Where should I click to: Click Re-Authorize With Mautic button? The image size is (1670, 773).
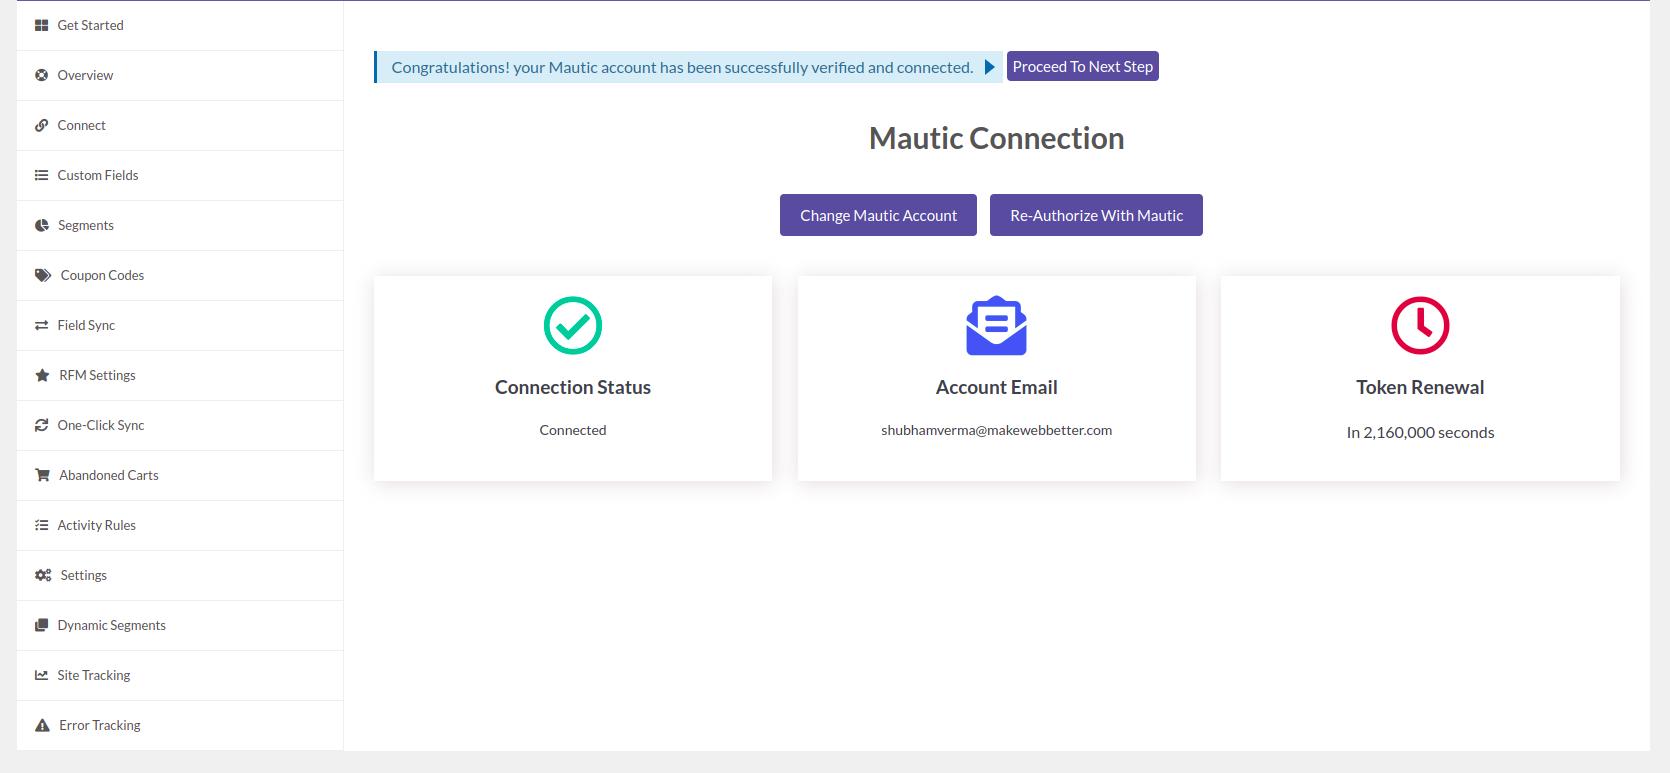pos(1096,215)
